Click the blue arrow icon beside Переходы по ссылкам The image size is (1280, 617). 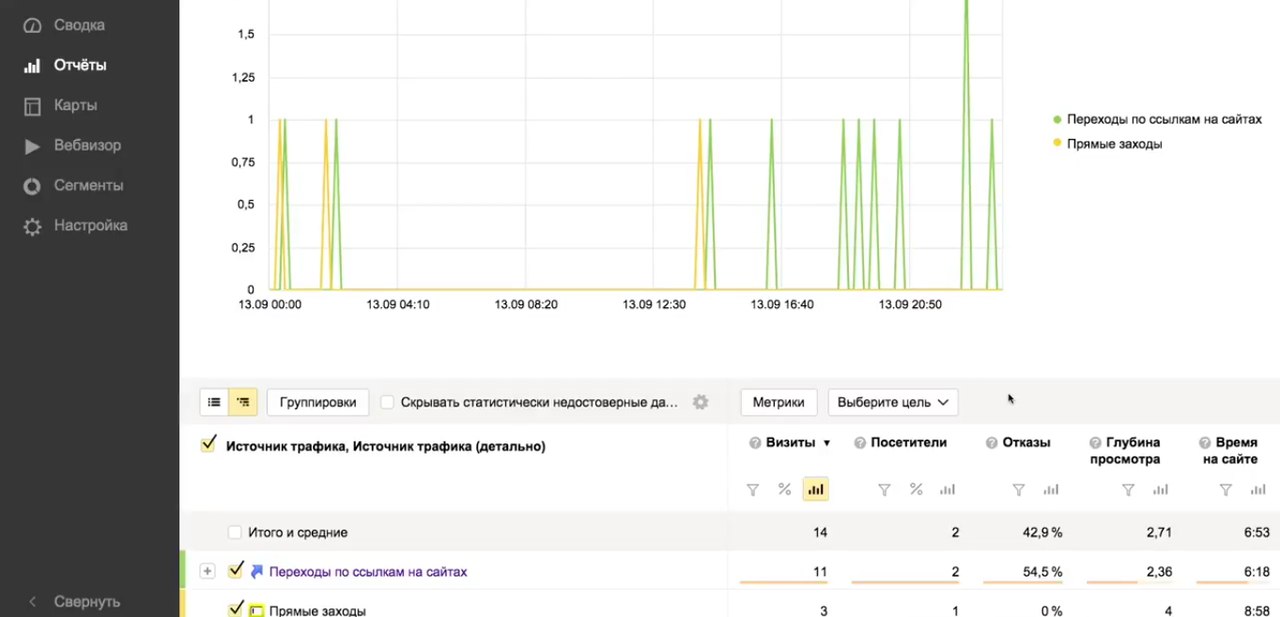pyautogui.click(x=257, y=572)
